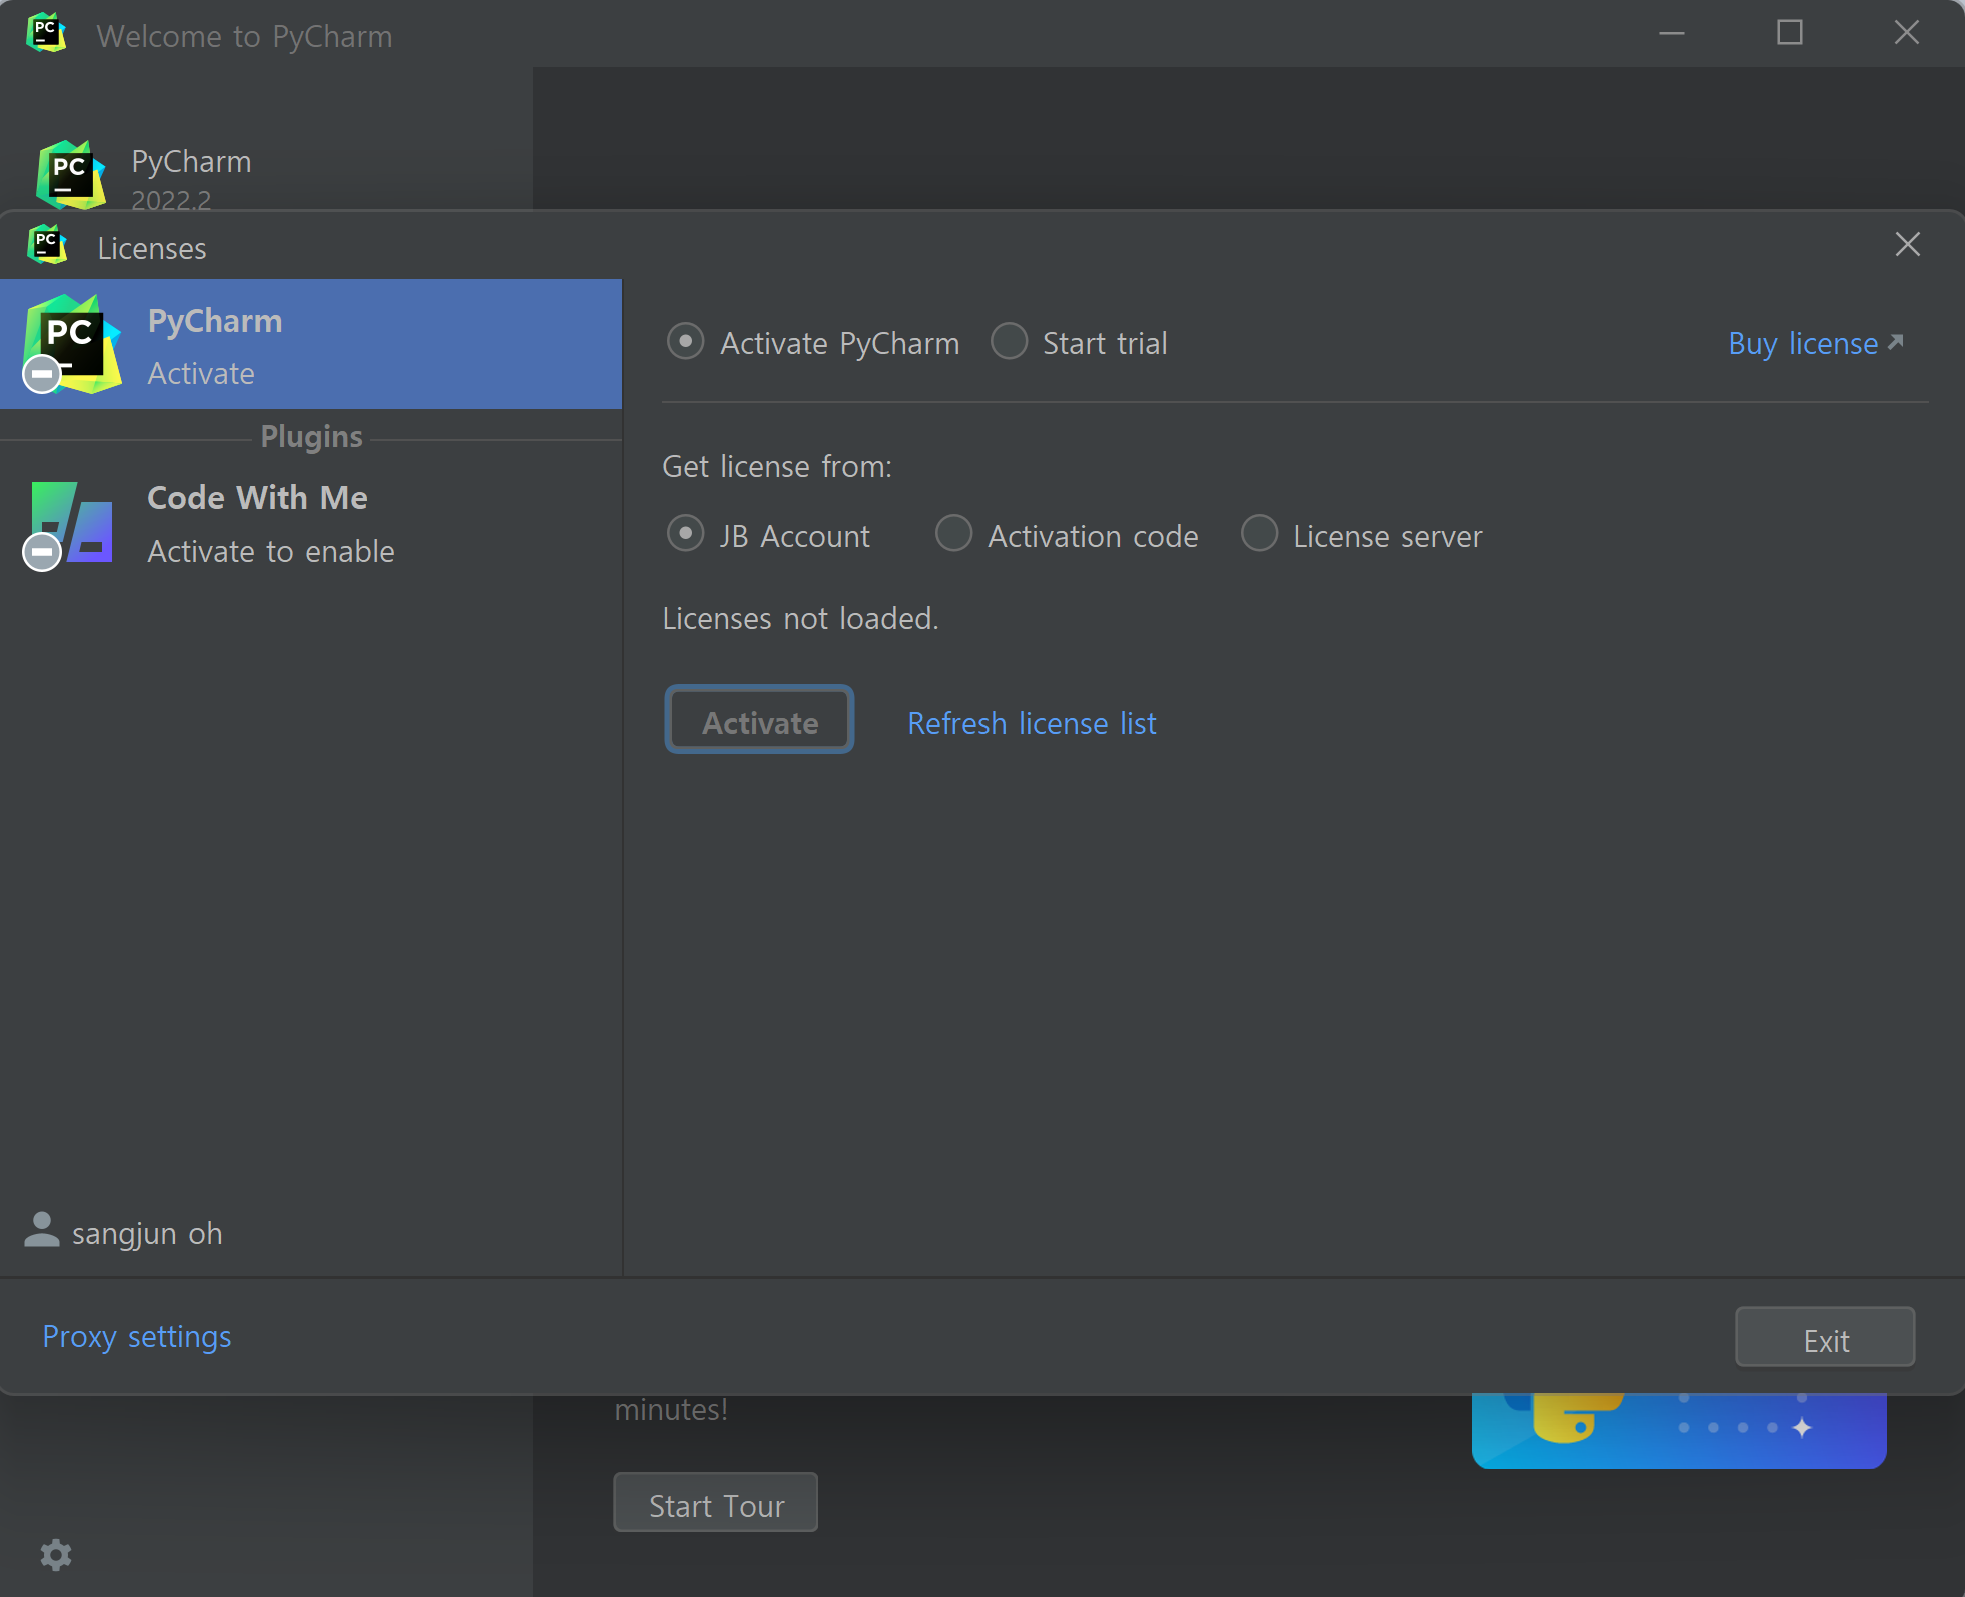Click the PyCharm product icon in license list
Screen dimensions: 1965x1597
click(72, 344)
